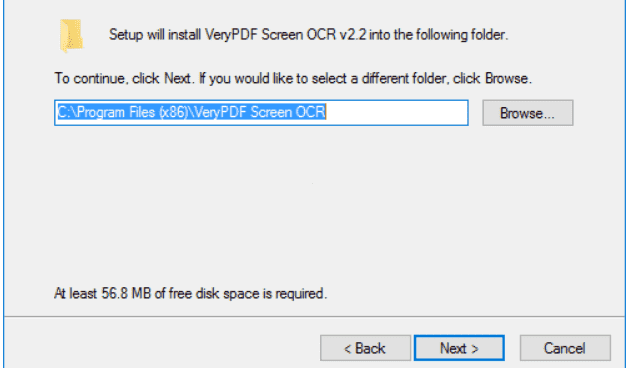The width and height of the screenshot is (626, 368).
Task: Go back using the < Back button
Action: (x=365, y=348)
